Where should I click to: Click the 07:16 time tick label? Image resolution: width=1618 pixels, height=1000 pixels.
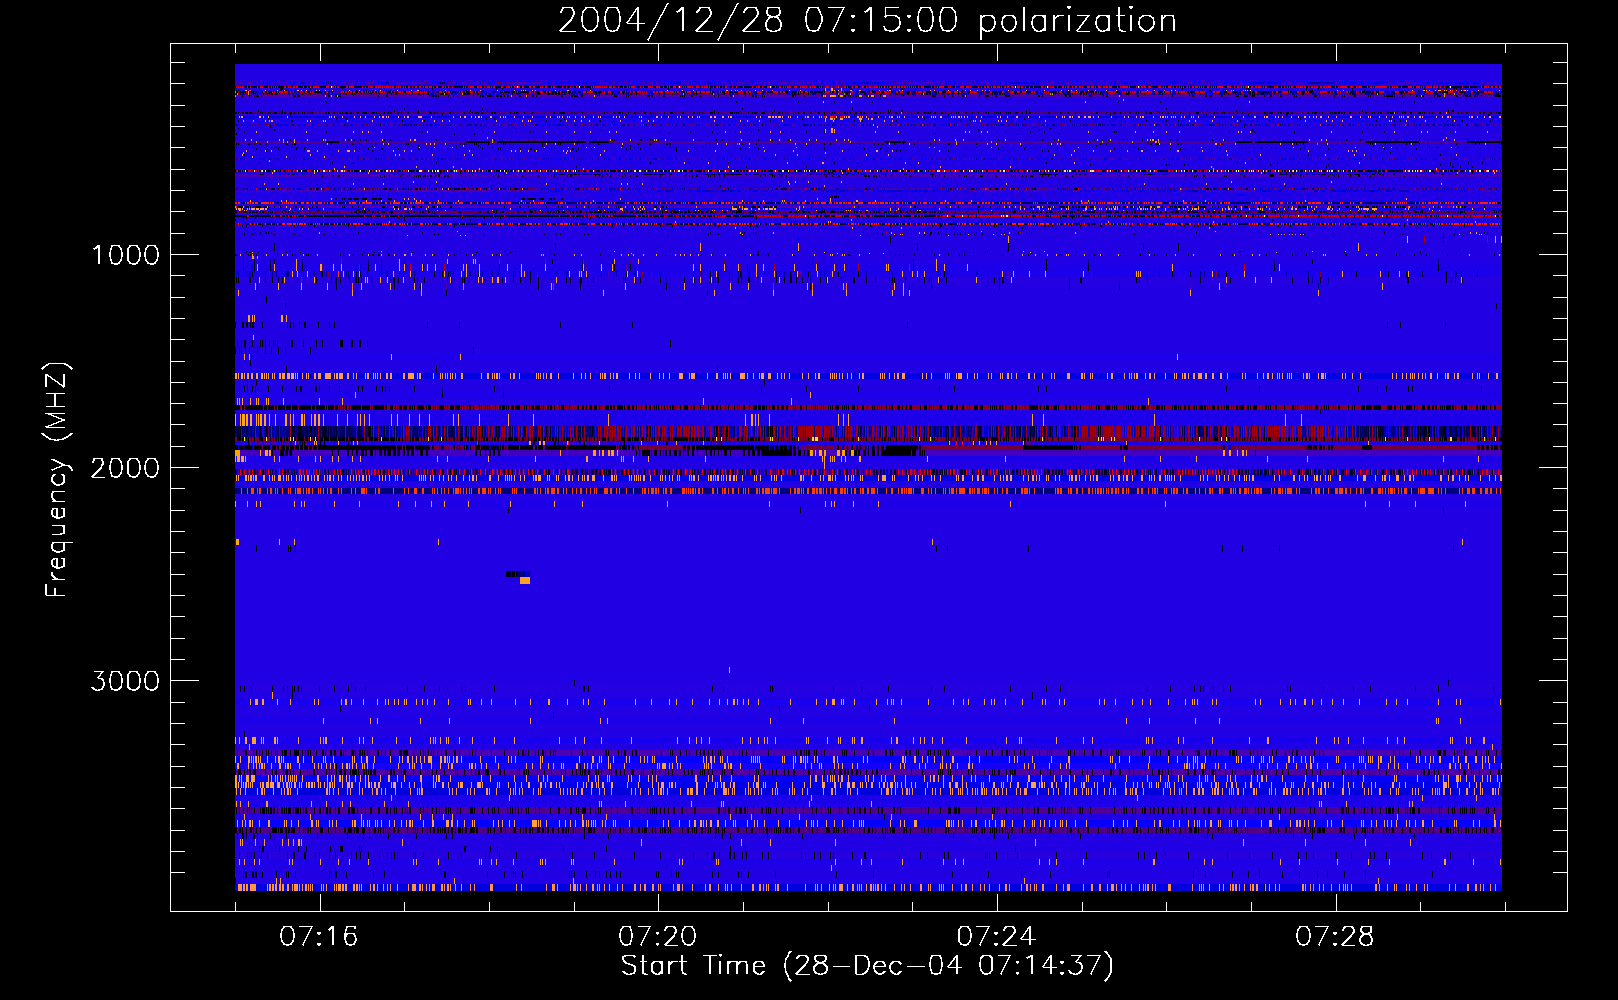(x=319, y=937)
